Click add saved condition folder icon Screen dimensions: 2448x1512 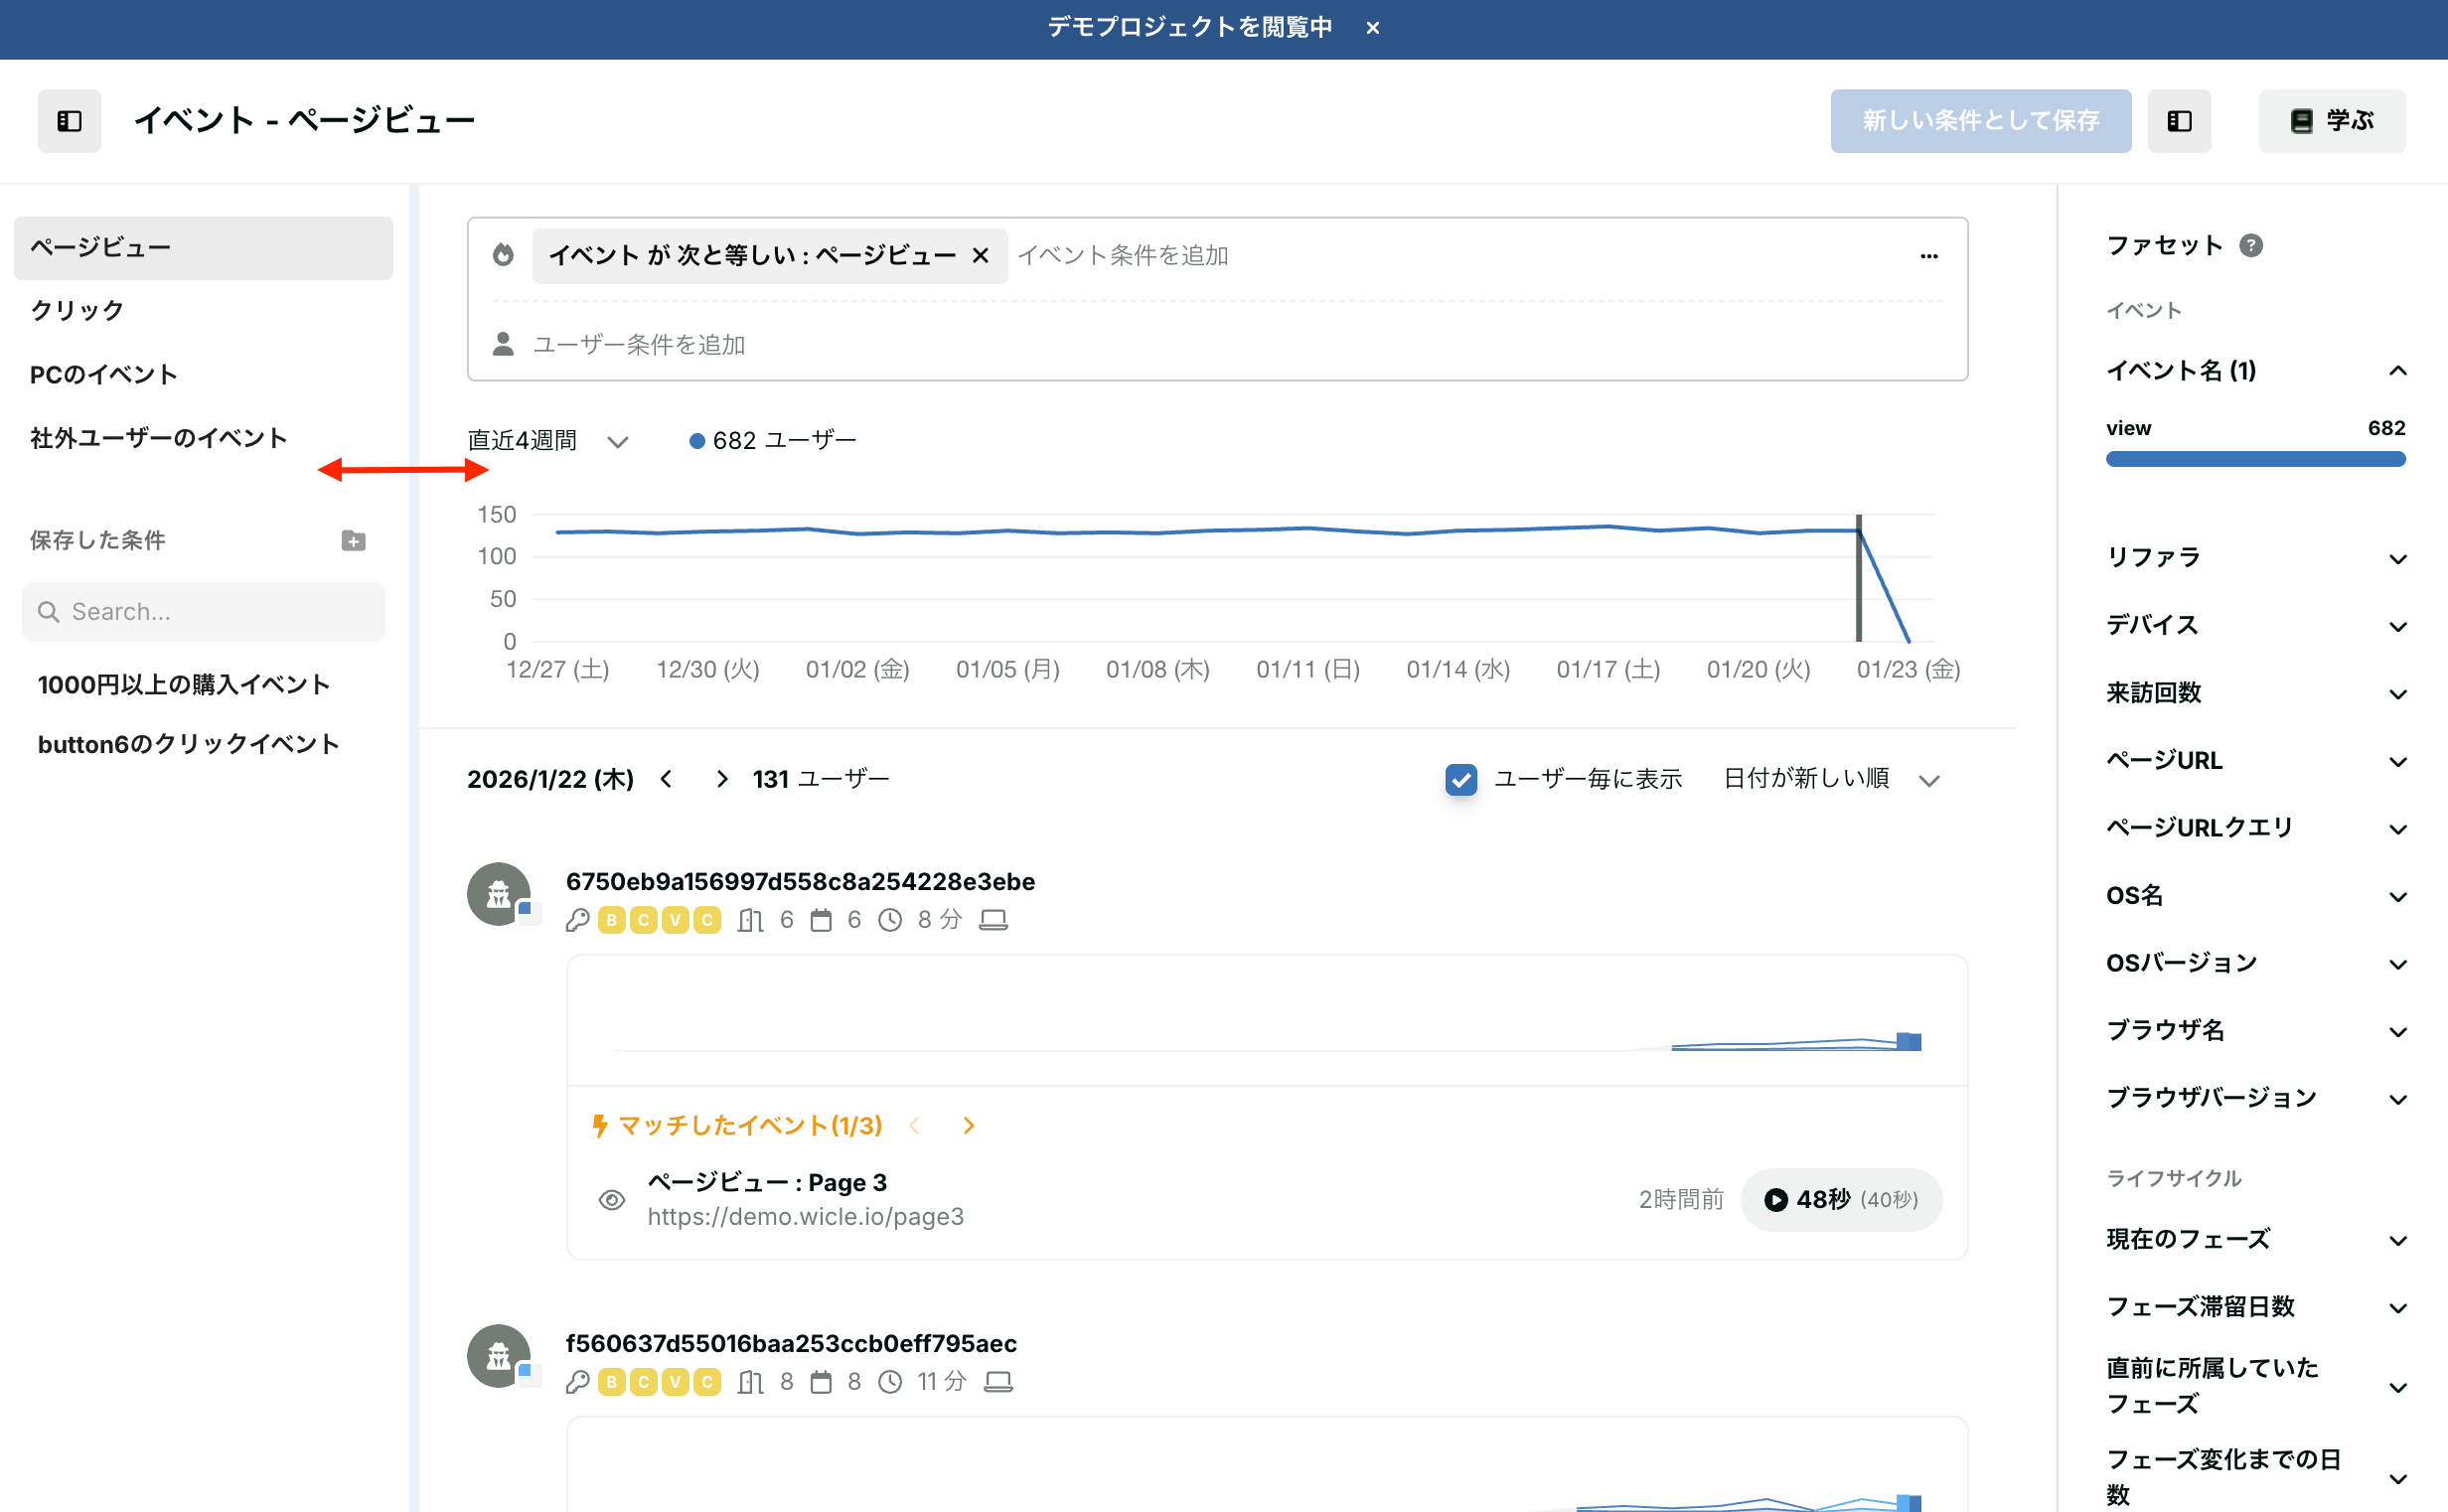pos(353,540)
